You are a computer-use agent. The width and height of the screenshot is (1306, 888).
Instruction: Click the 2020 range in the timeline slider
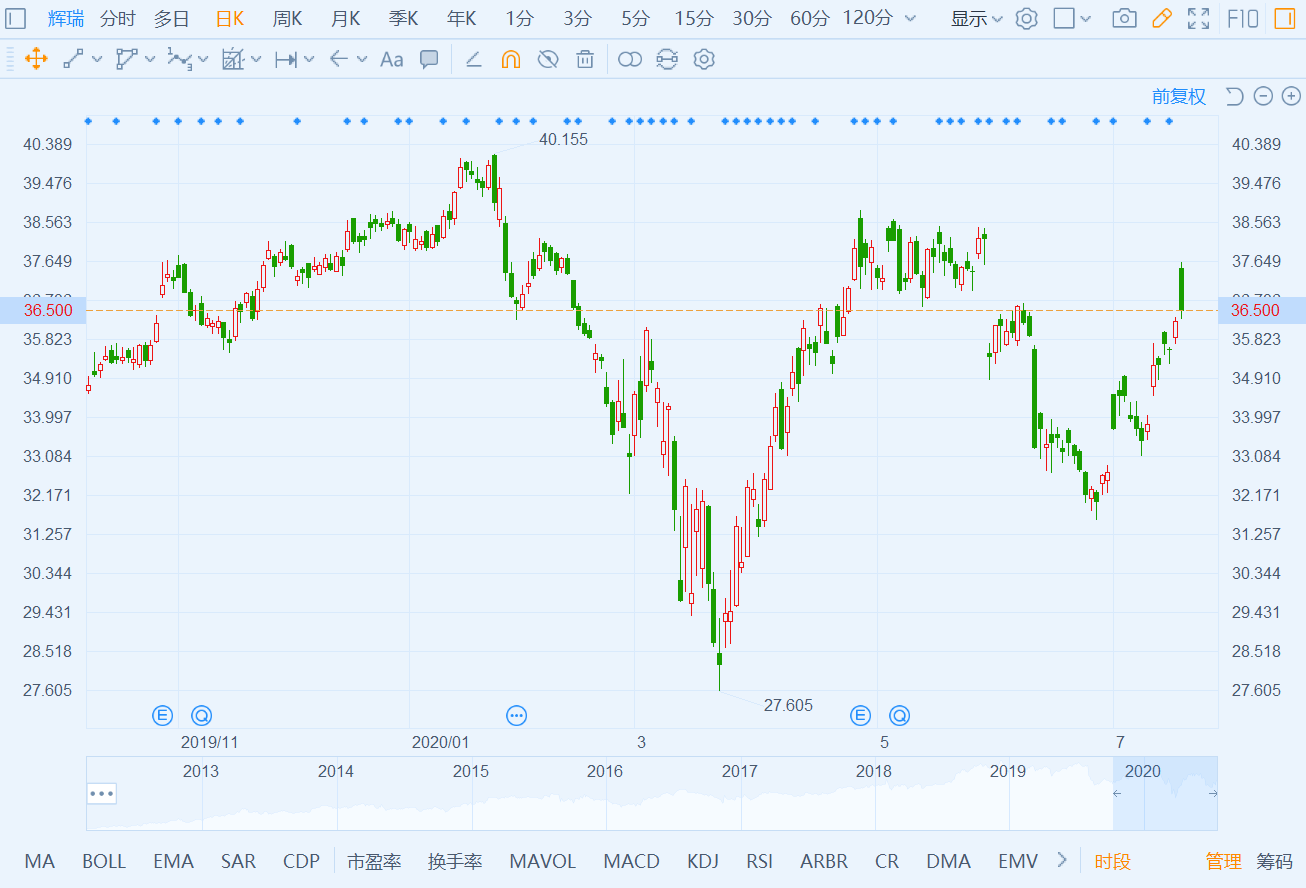point(1143,771)
